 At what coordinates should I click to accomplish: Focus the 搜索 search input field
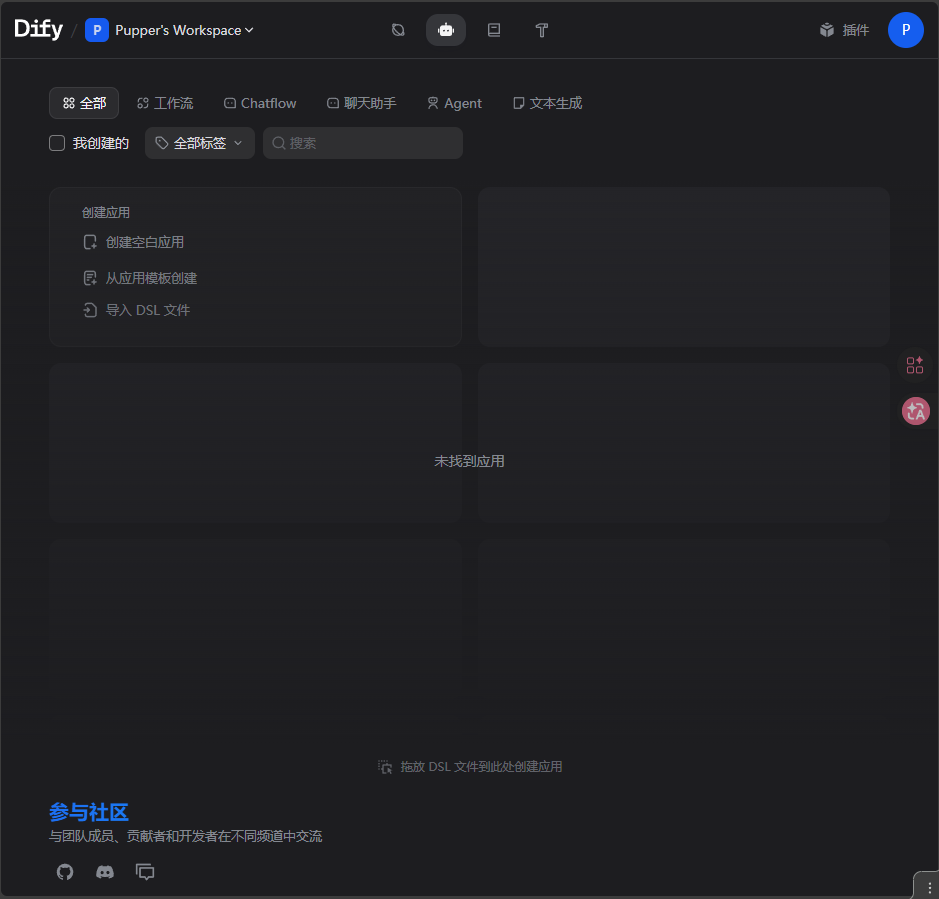(x=370, y=143)
